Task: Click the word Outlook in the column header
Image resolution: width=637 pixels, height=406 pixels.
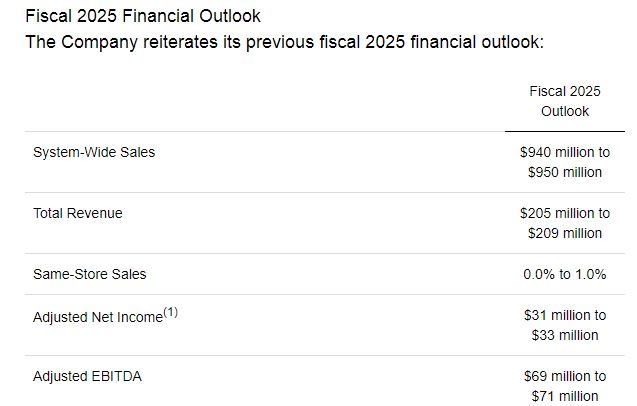Action: tap(565, 111)
